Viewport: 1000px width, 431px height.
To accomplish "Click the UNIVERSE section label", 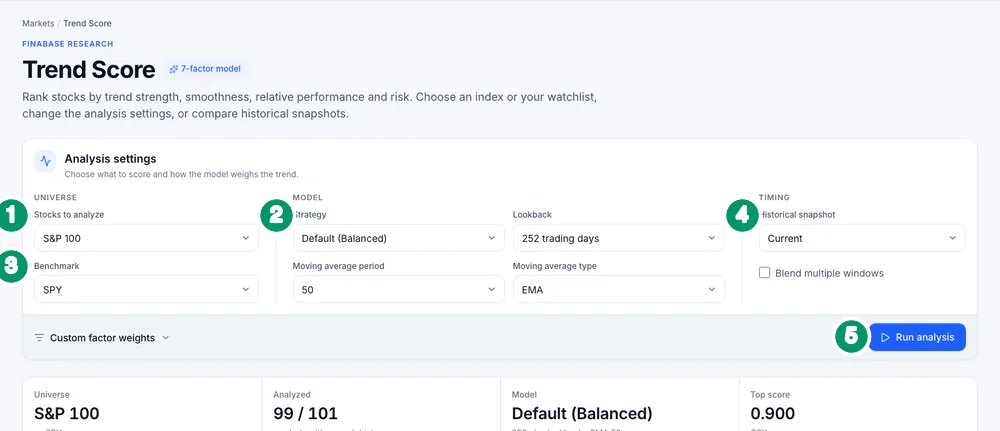I will pos(55,198).
